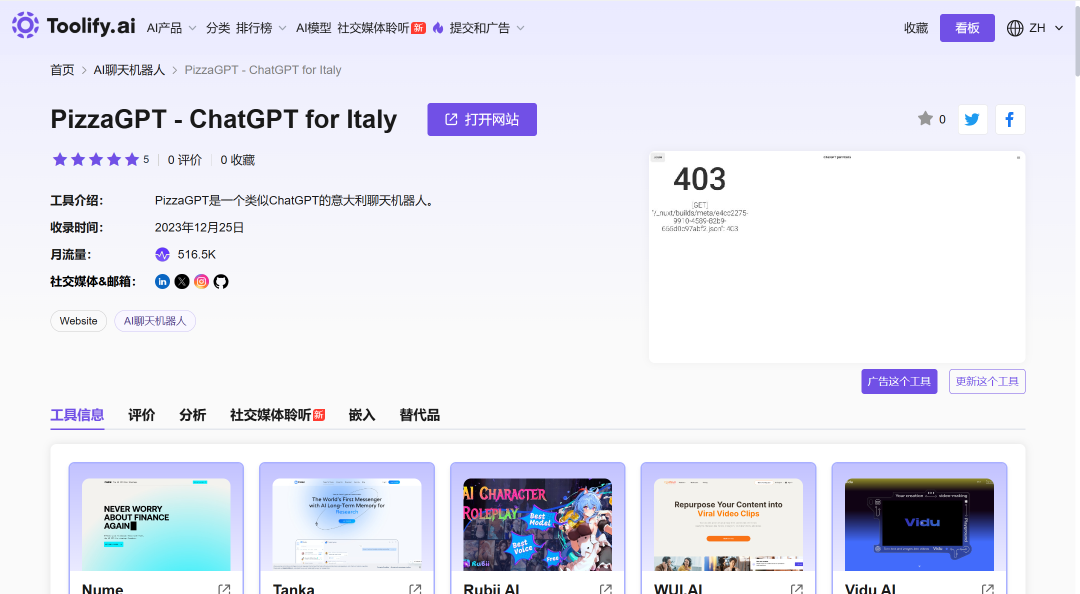Click the Website tag
The width and height of the screenshot is (1080, 594).
coord(79,320)
